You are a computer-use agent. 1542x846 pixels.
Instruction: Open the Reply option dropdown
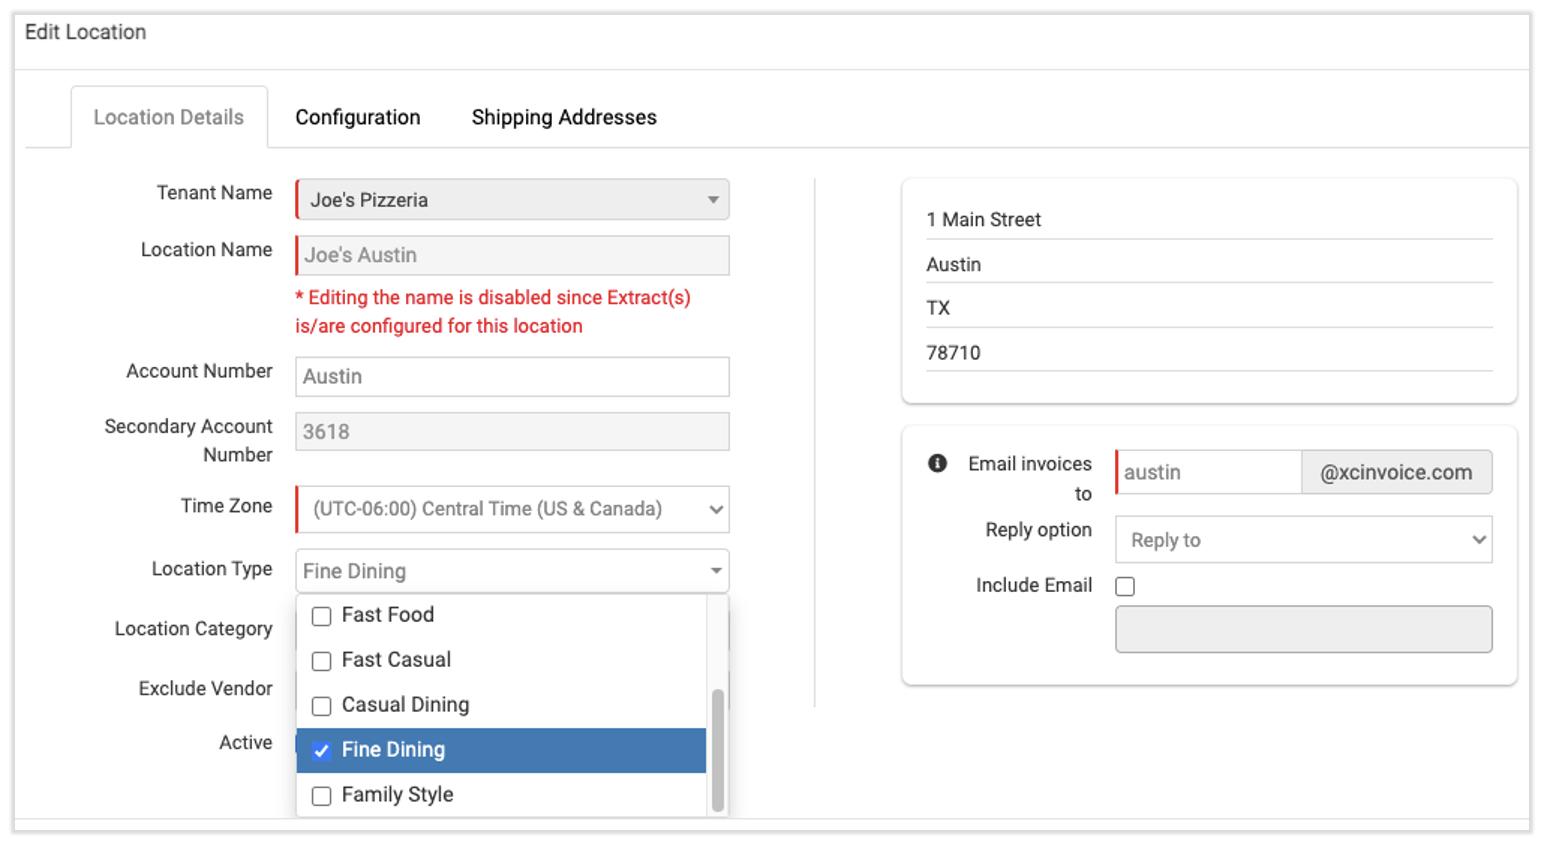coord(1303,540)
